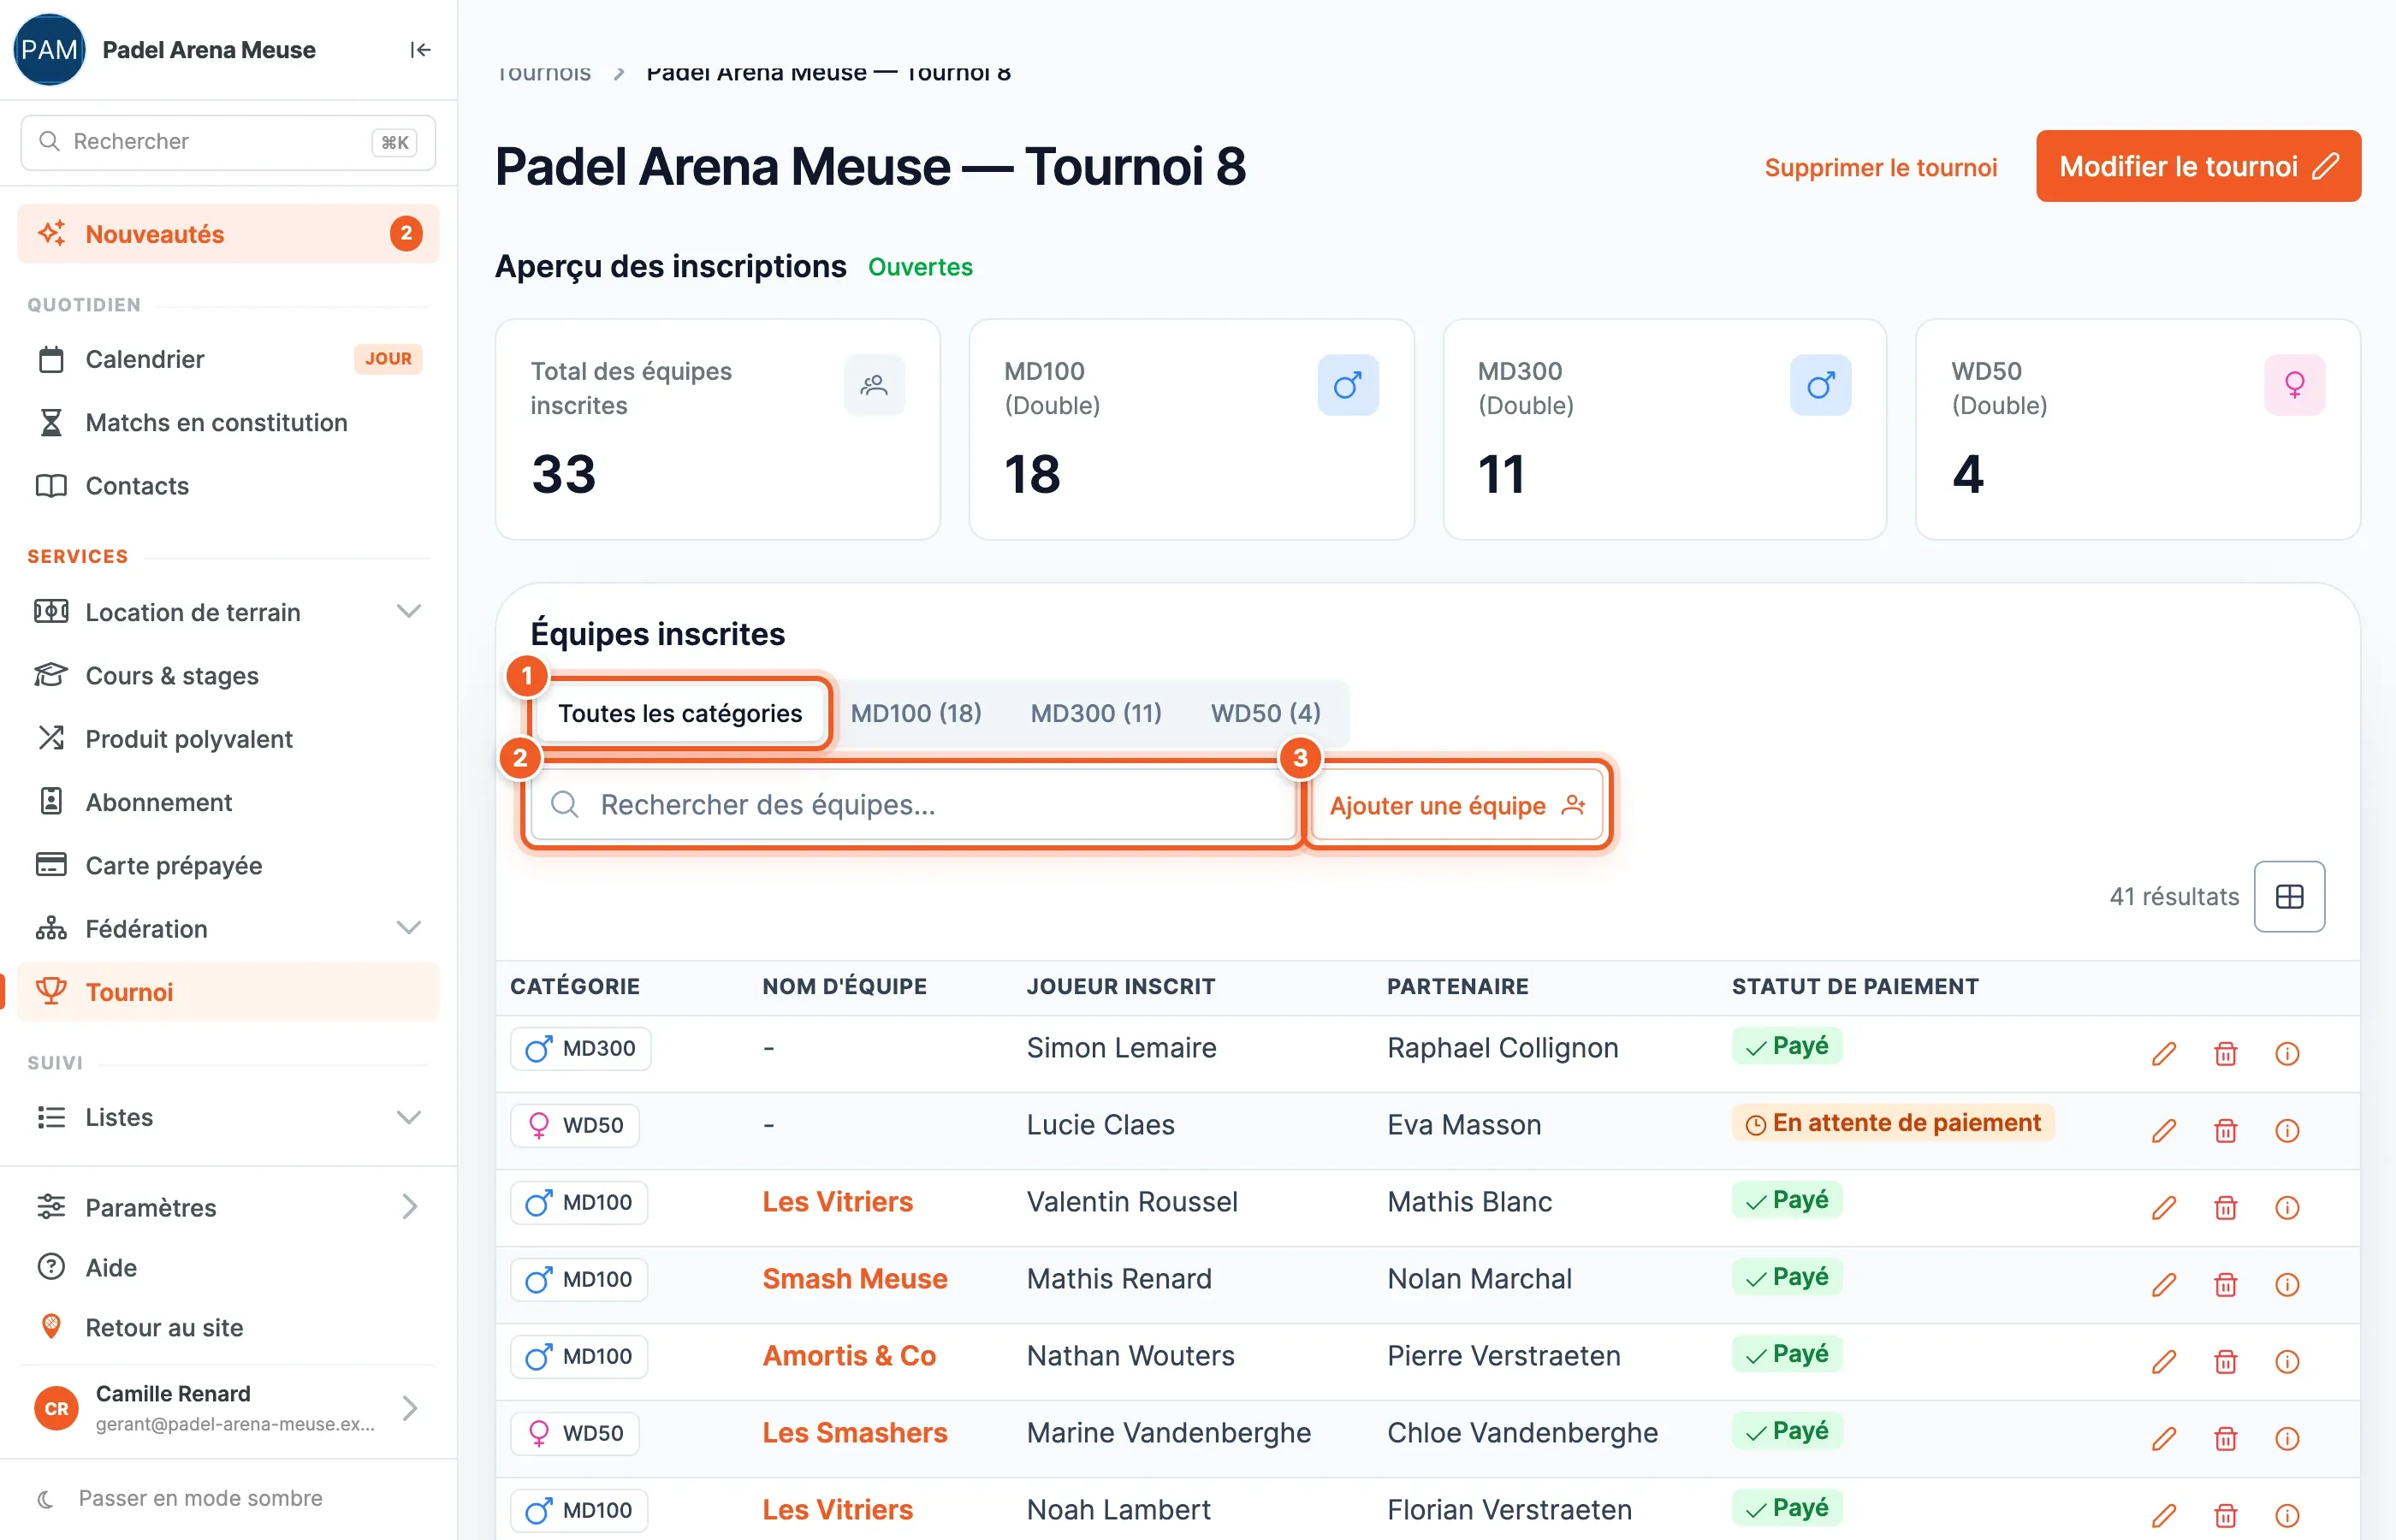Open the Smash Meuse team link

854,1278
